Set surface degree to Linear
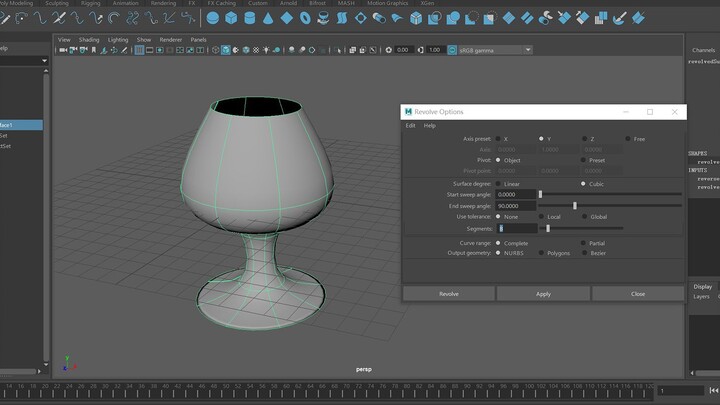 [x=498, y=184]
